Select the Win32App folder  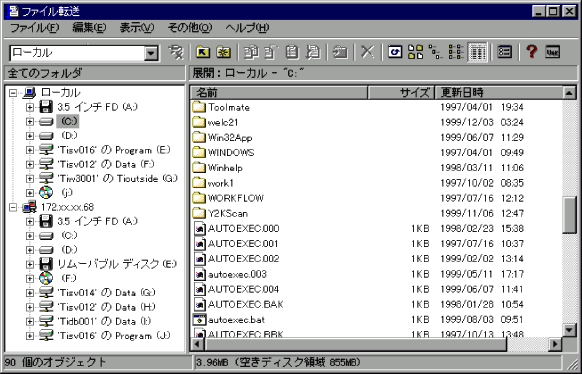(x=230, y=138)
